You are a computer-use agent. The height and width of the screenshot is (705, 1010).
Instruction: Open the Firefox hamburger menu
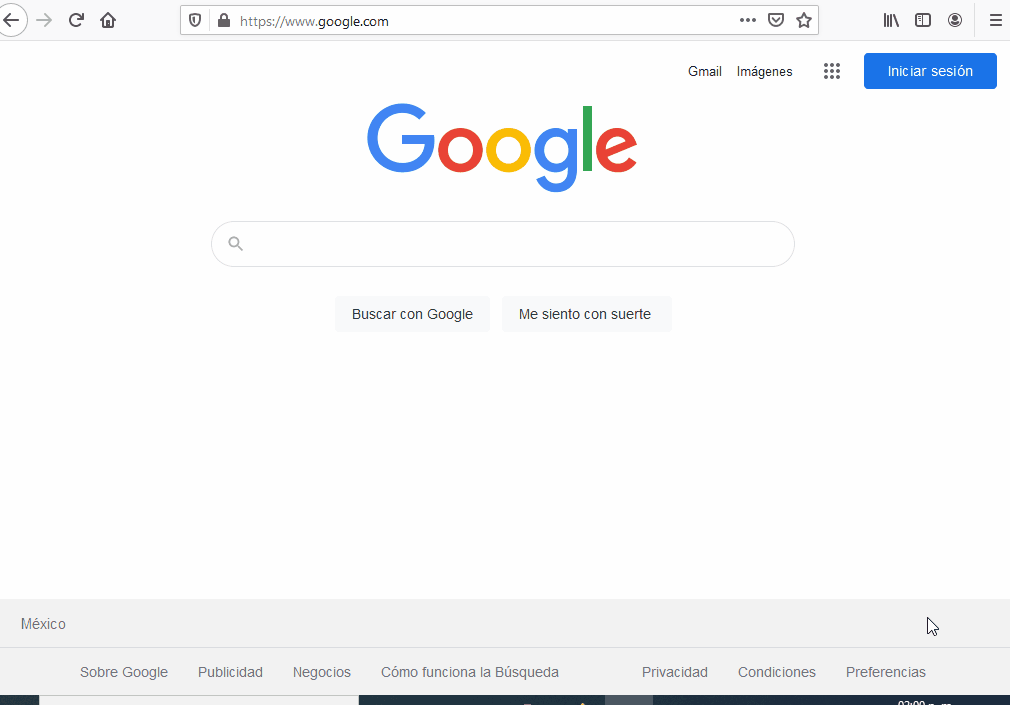(x=996, y=21)
